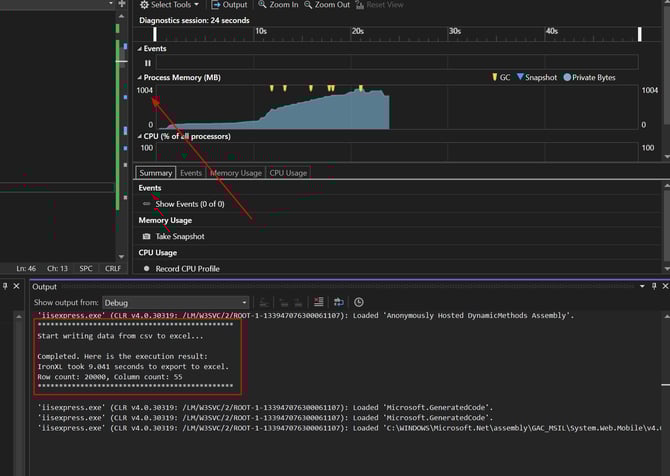The width and height of the screenshot is (670, 476).
Task: Click the Reset View button
Action: click(x=379, y=5)
